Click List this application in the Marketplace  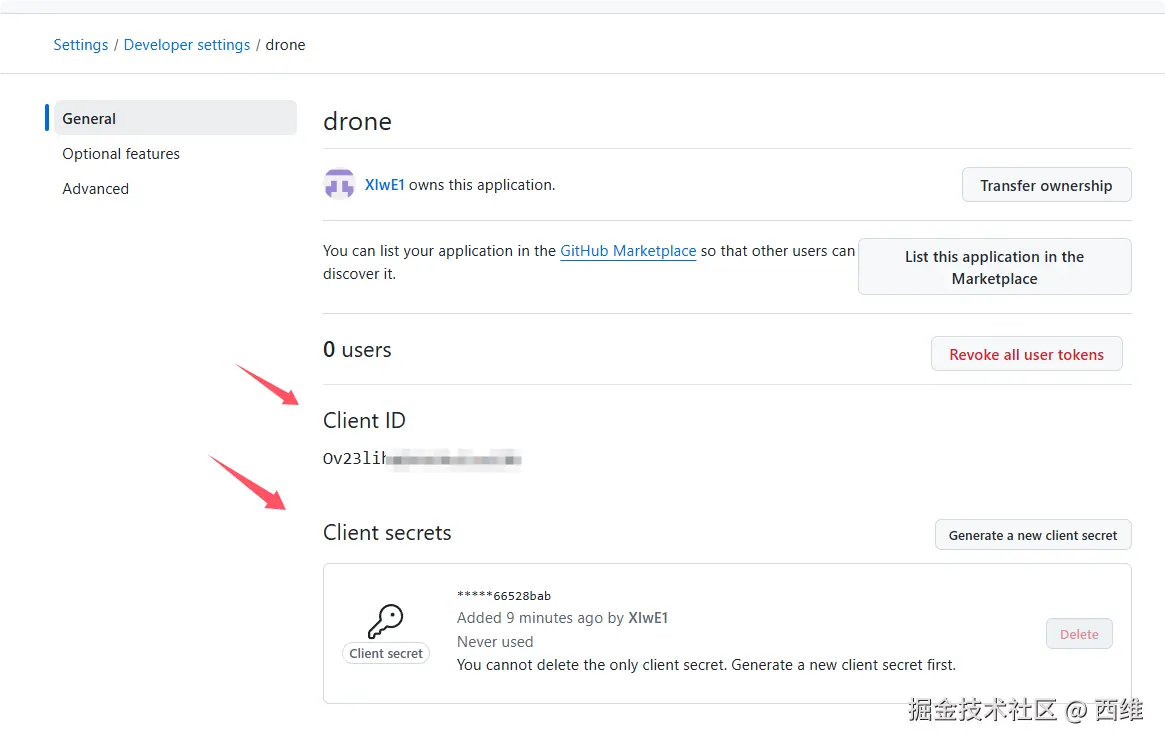tap(994, 267)
